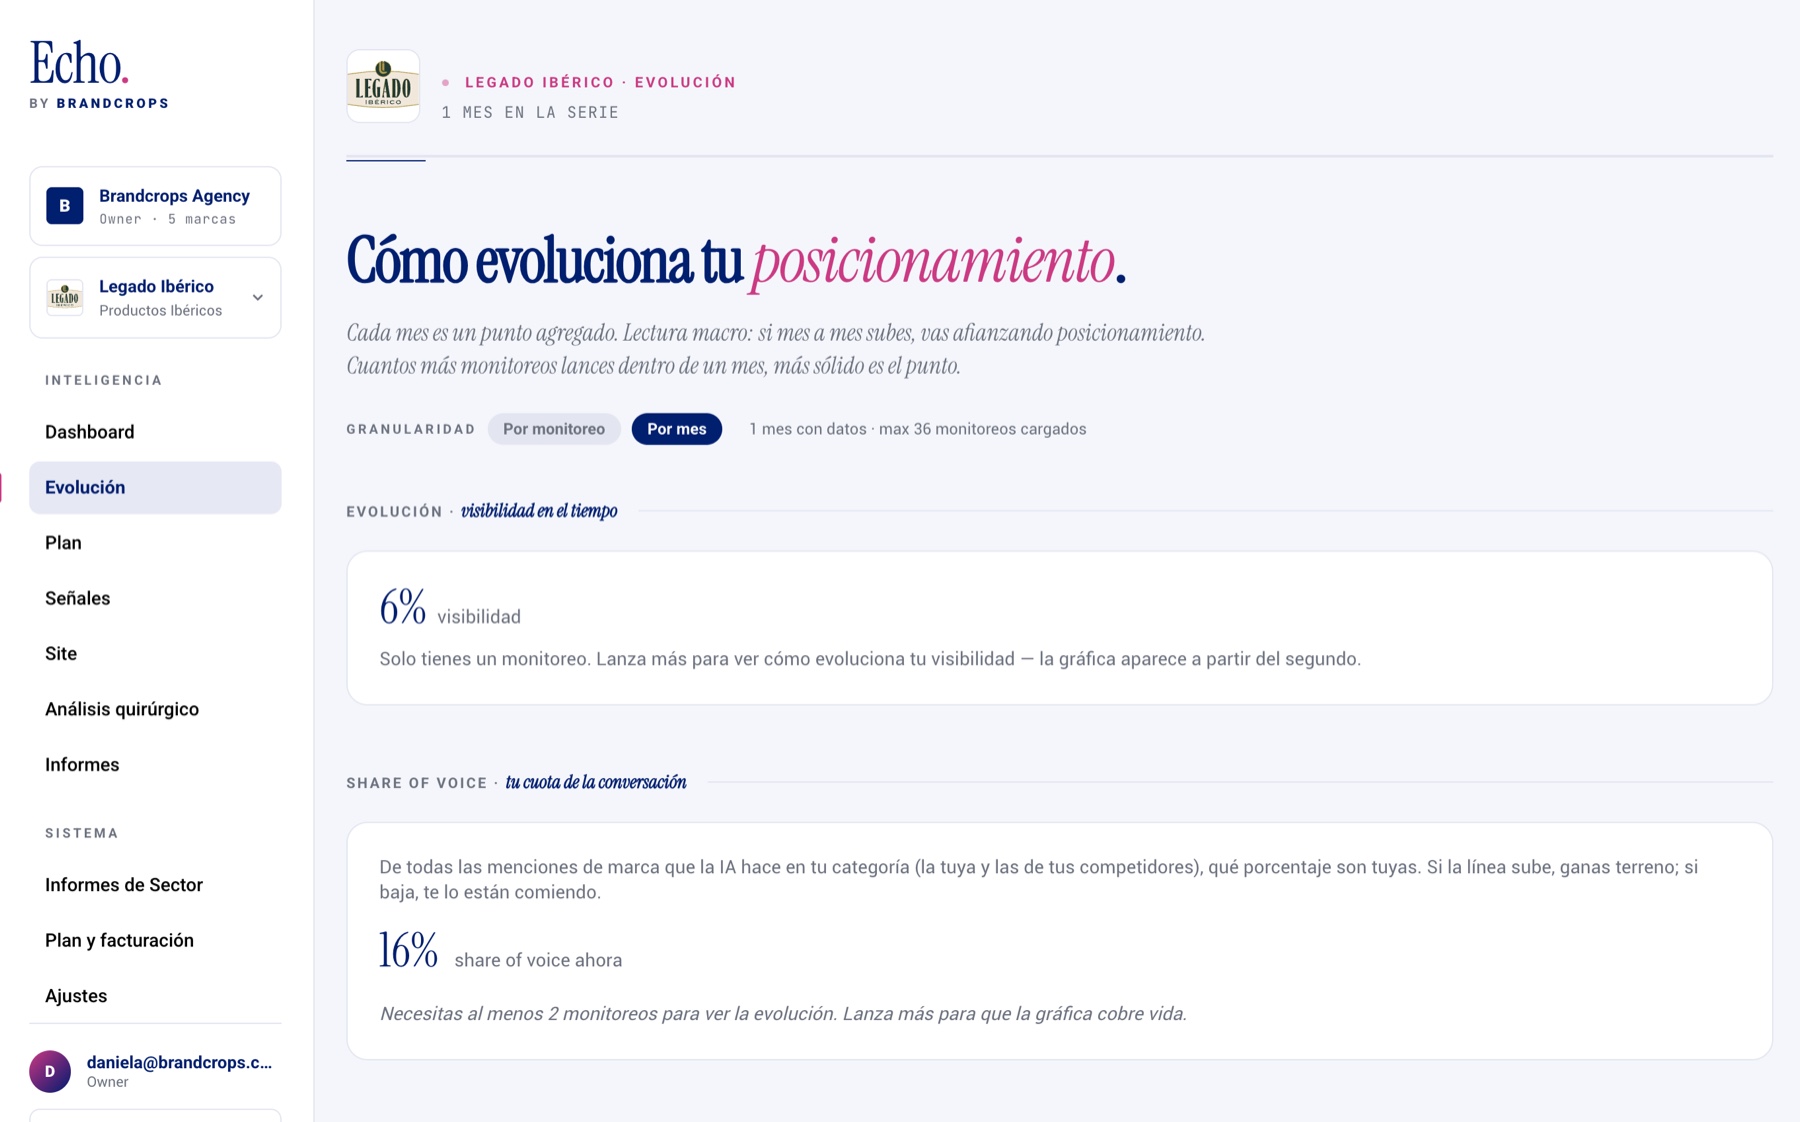
Task: Click the Echo by Brandcrops logo
Action: tap(99, 75)
